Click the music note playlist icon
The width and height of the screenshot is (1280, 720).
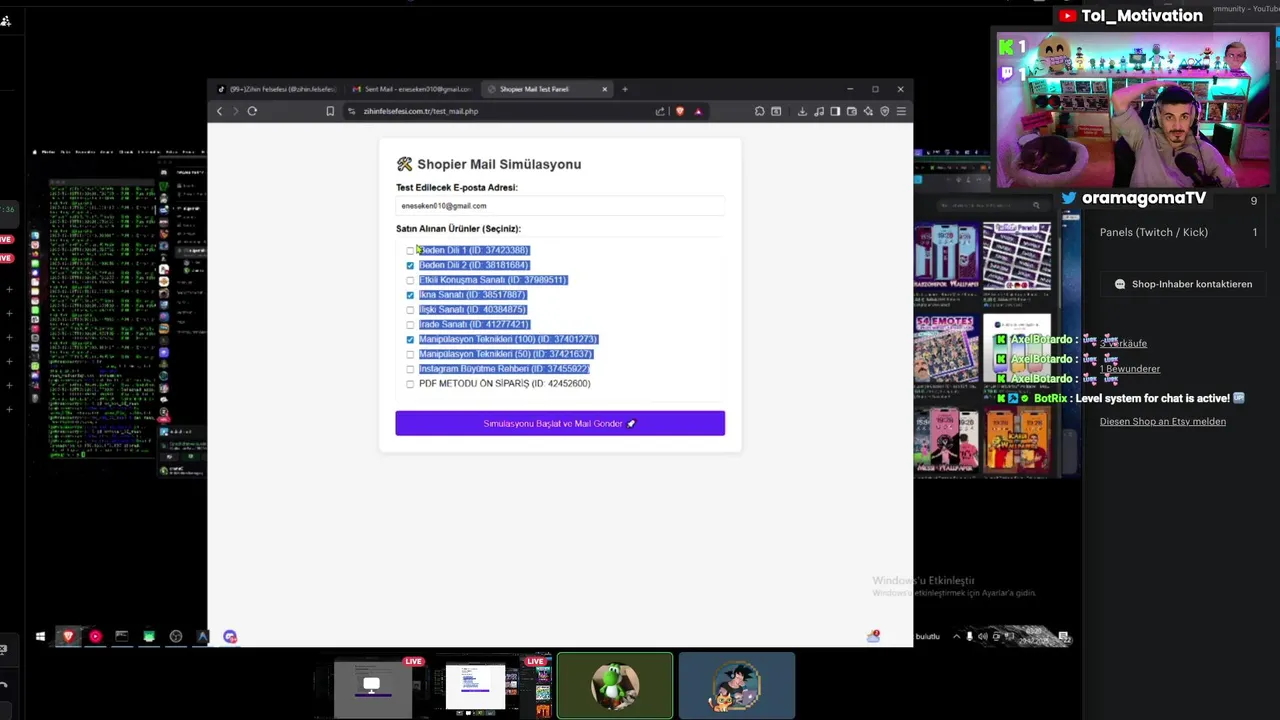pyautogui.click(x=819, y=111)
